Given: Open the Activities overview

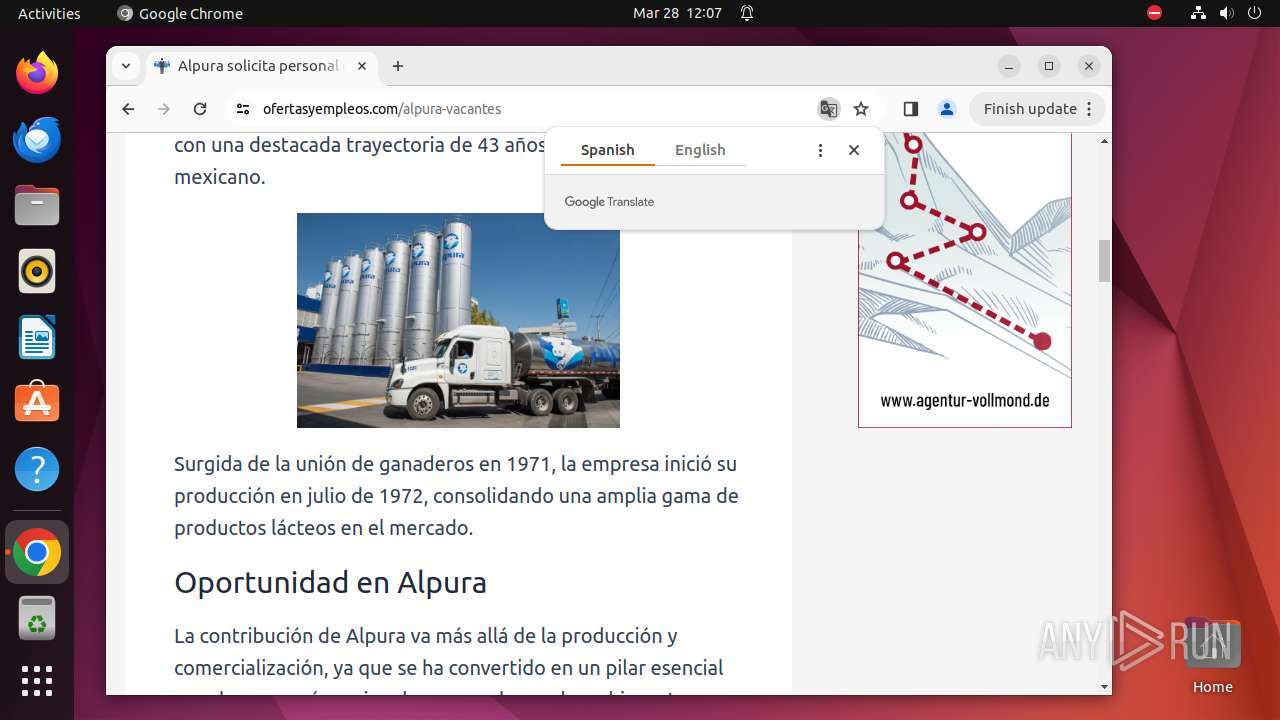Looking at the screenshot, I should click(x=49, y=13).
